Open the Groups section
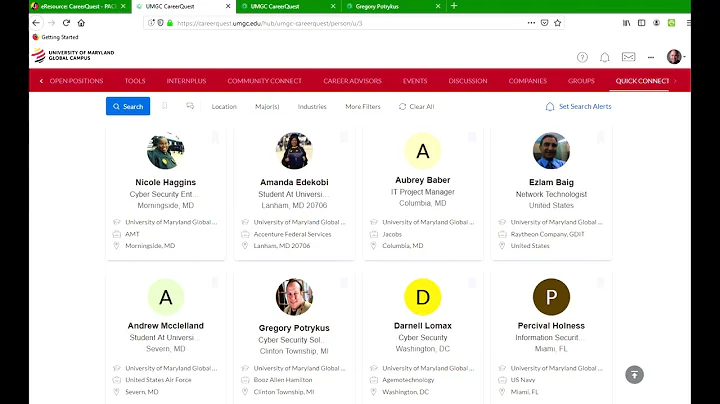 pos(581,81)
